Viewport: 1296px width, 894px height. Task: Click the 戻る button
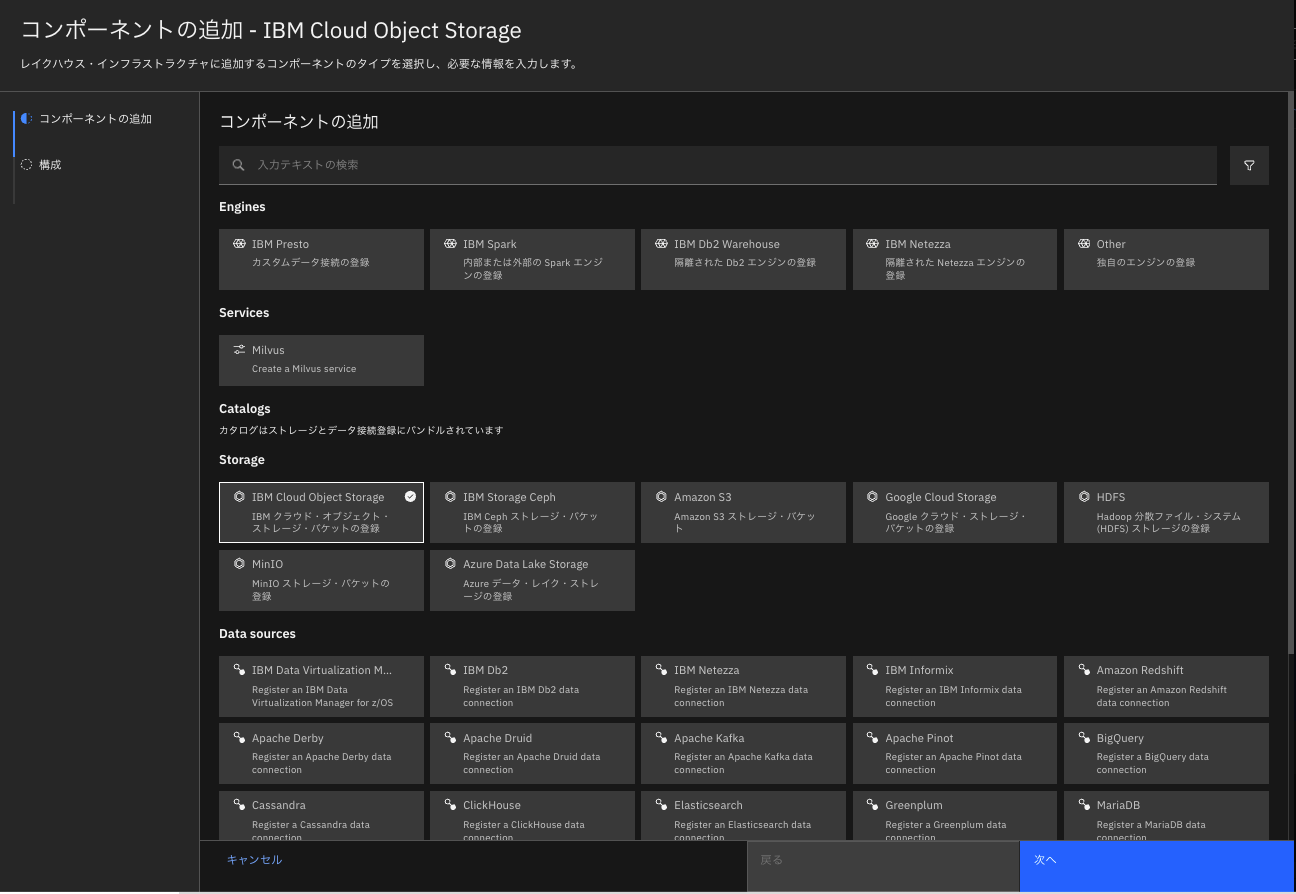(x=883, y=866)
